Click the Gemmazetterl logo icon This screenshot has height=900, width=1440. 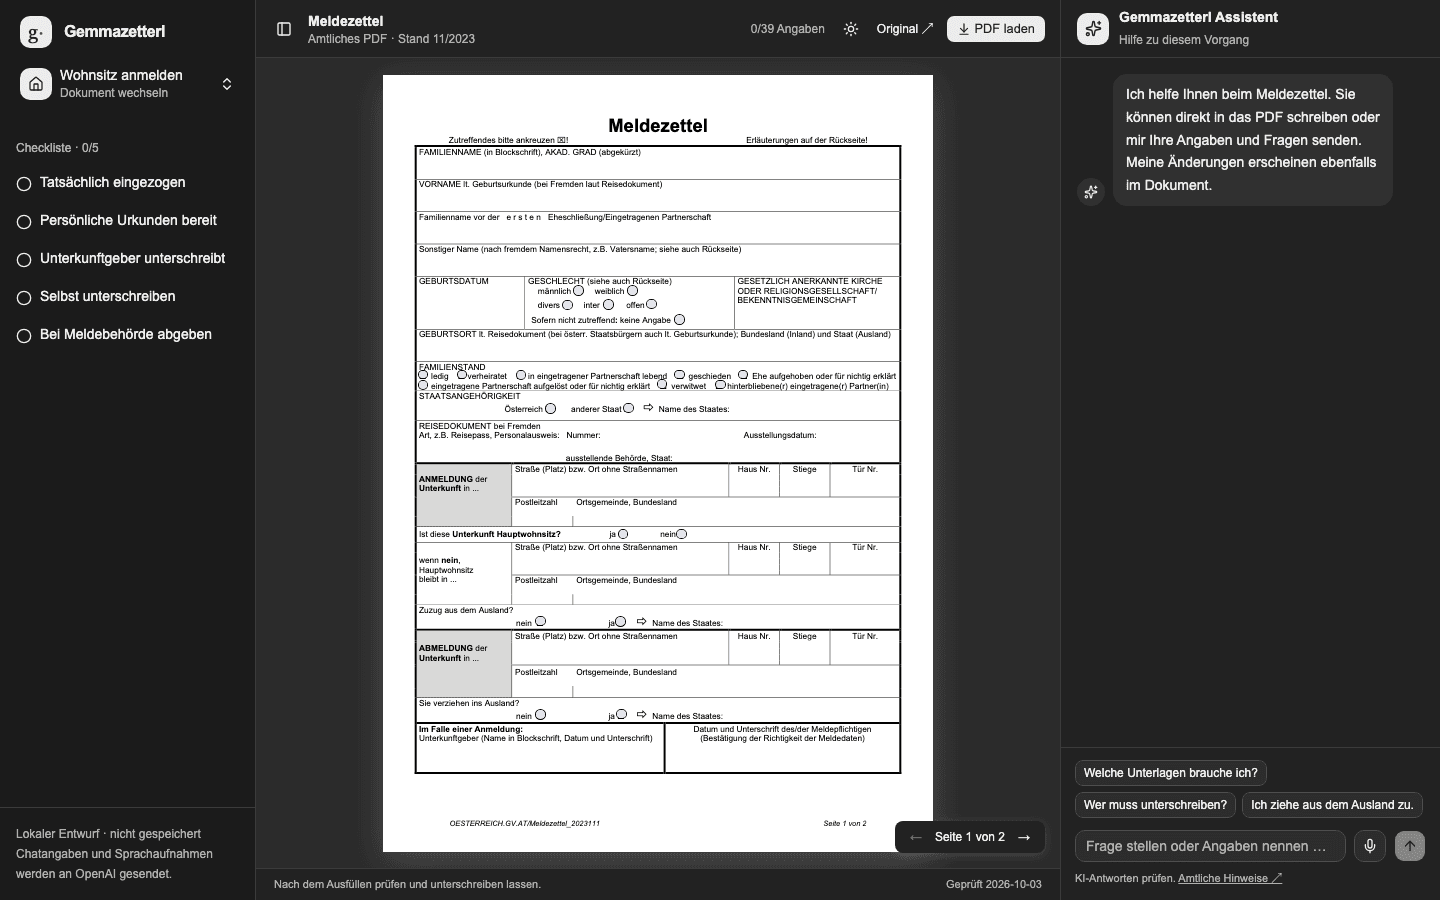click(36, 32)
